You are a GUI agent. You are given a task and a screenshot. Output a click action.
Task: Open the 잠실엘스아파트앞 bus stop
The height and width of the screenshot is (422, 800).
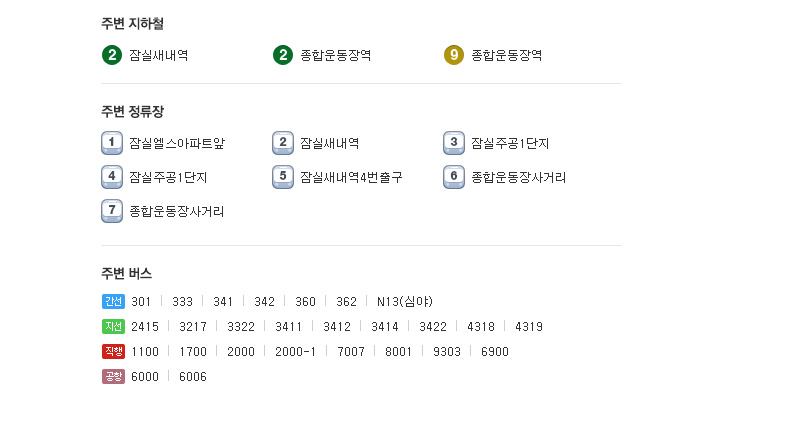(x=177, y=143)
